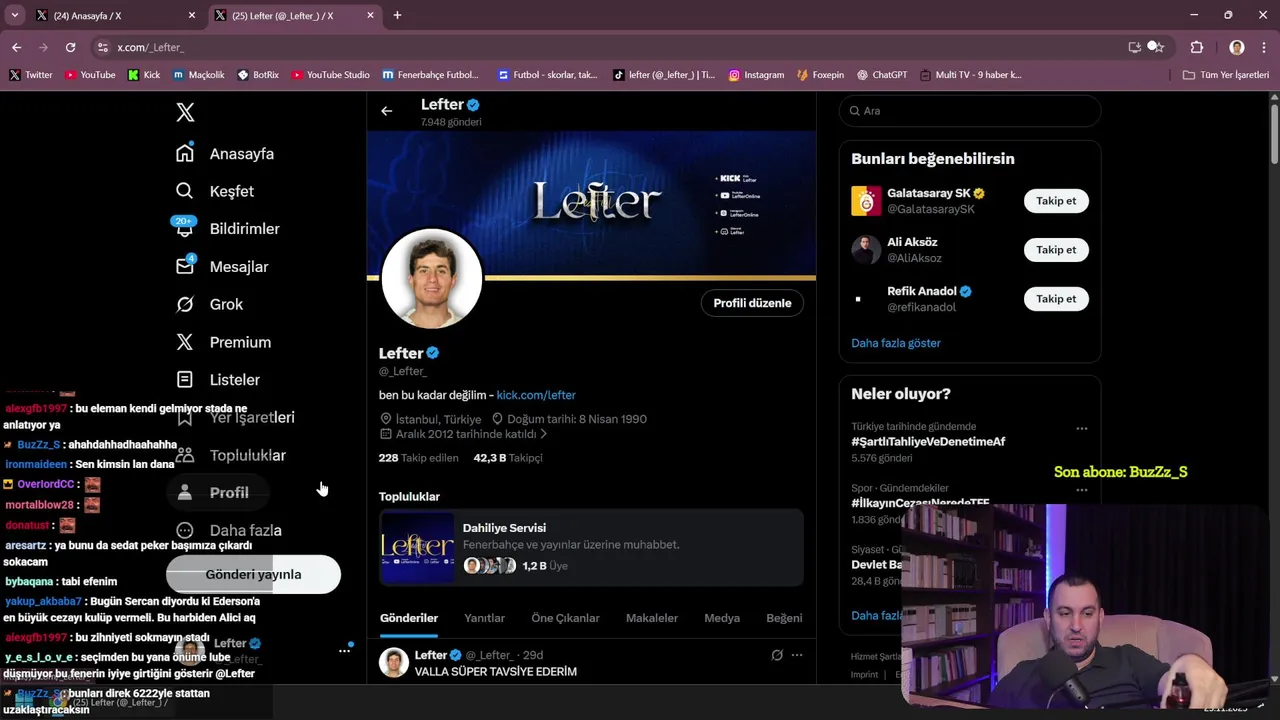Follow Refik Anadol with Takip et
Viewport: 1280px width, 720px height.
point(1056,299)
